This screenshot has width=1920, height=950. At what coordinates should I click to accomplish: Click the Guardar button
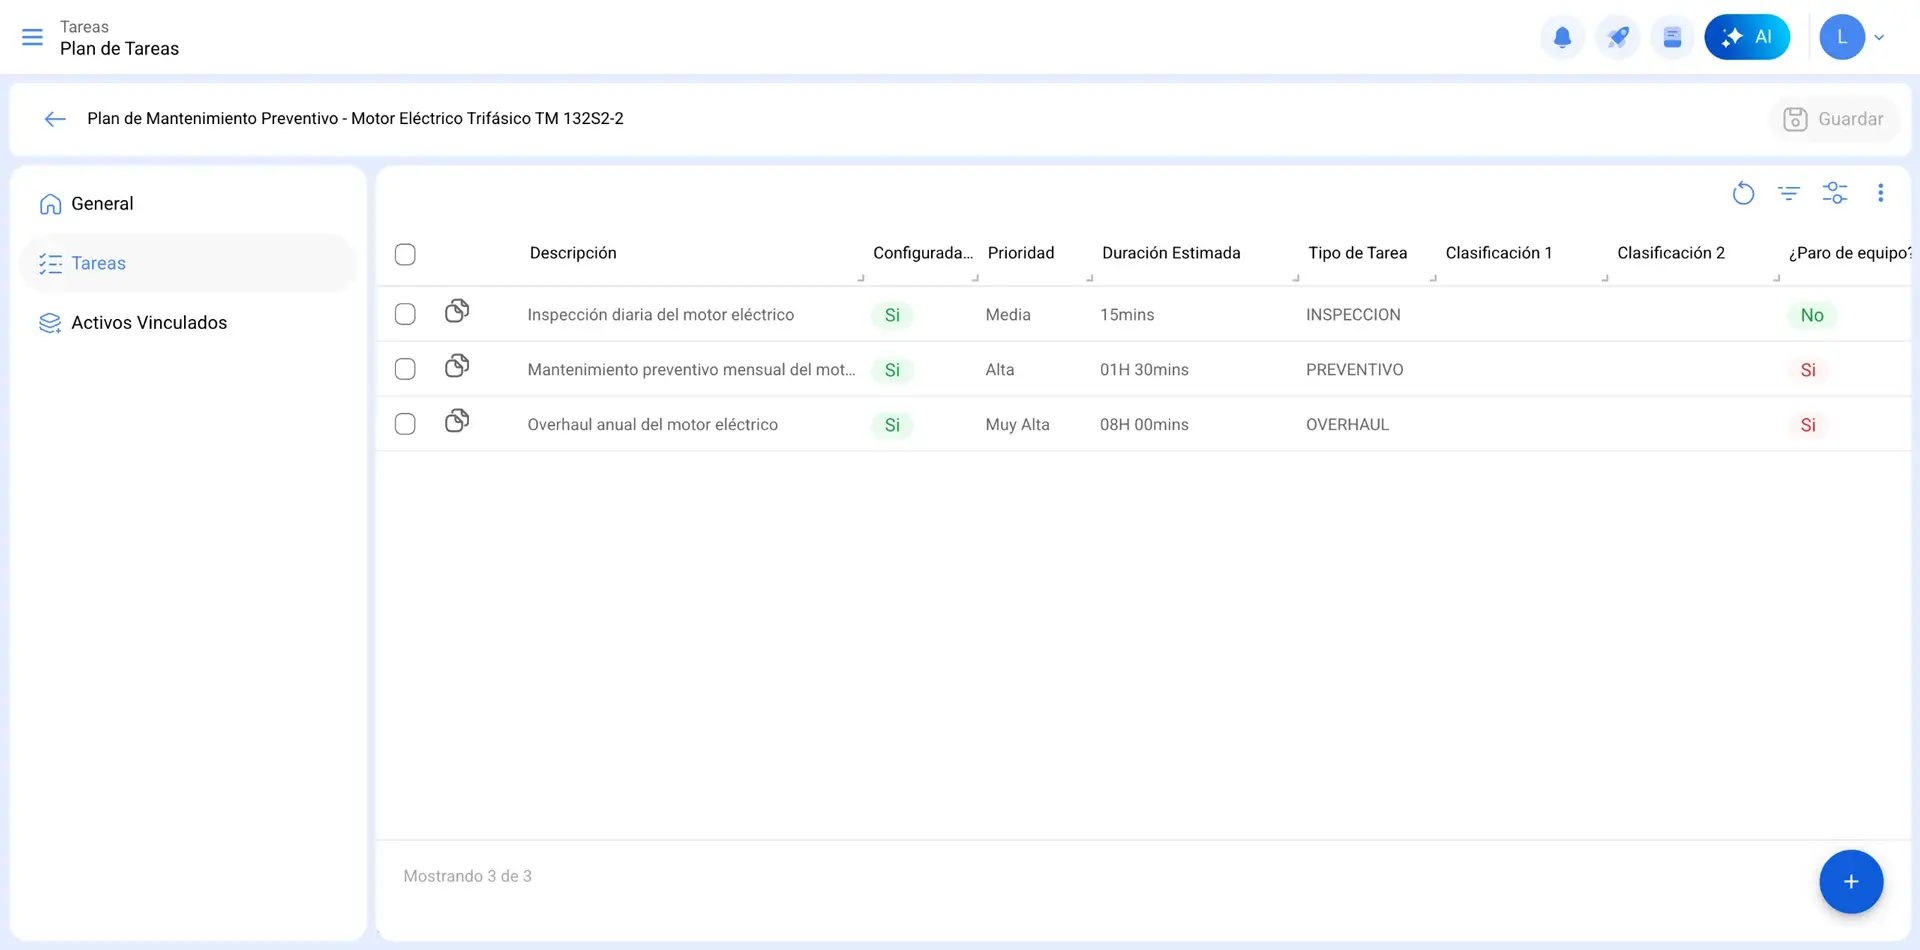[1834, 119]
